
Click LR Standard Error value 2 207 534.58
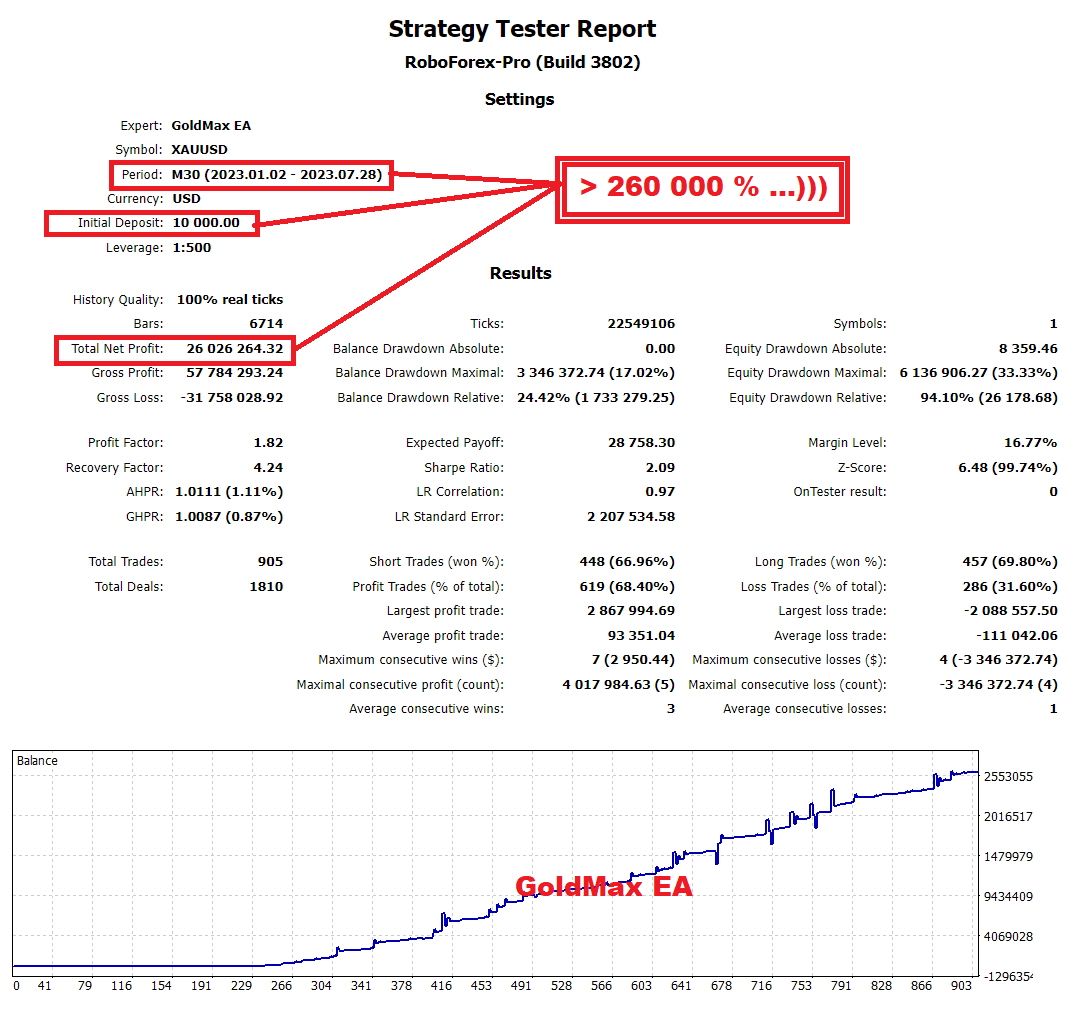[631, 517]
